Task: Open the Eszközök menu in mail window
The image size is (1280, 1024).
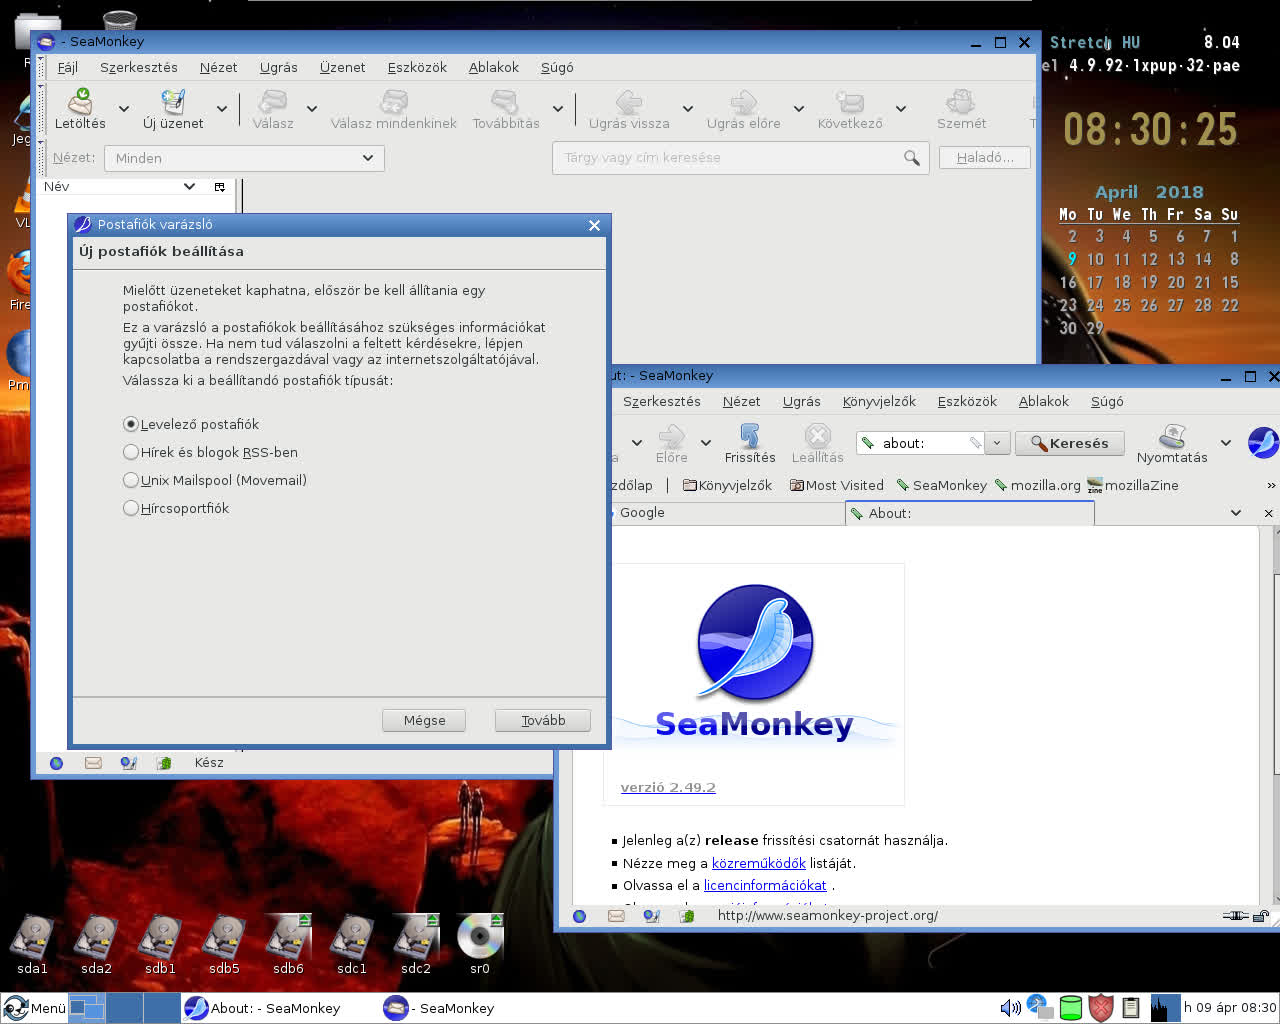Action: [417, 67]
